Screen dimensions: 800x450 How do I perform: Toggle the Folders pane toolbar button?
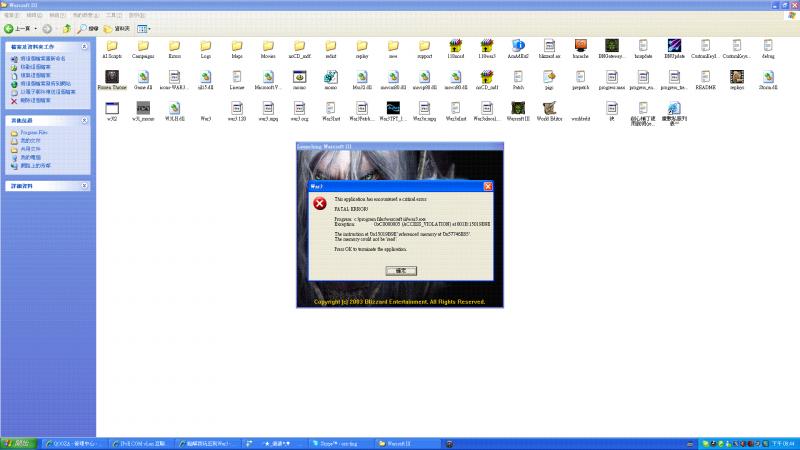117,29
